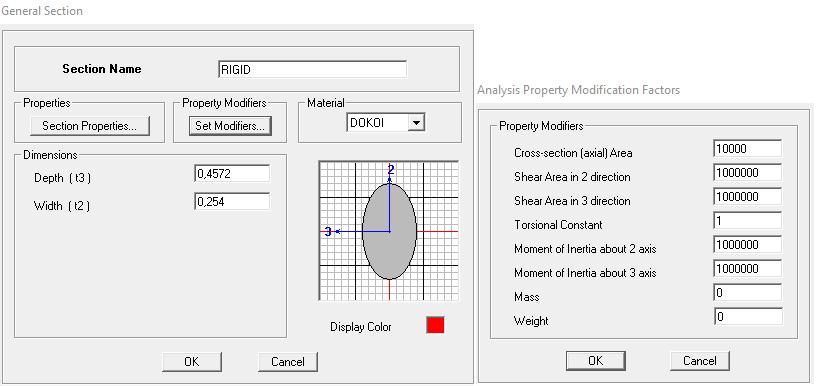This screenshot has width=818, height=386.
Task: Click the 'Analysis Property Modification Factors' title
Action: pos(579,90)
